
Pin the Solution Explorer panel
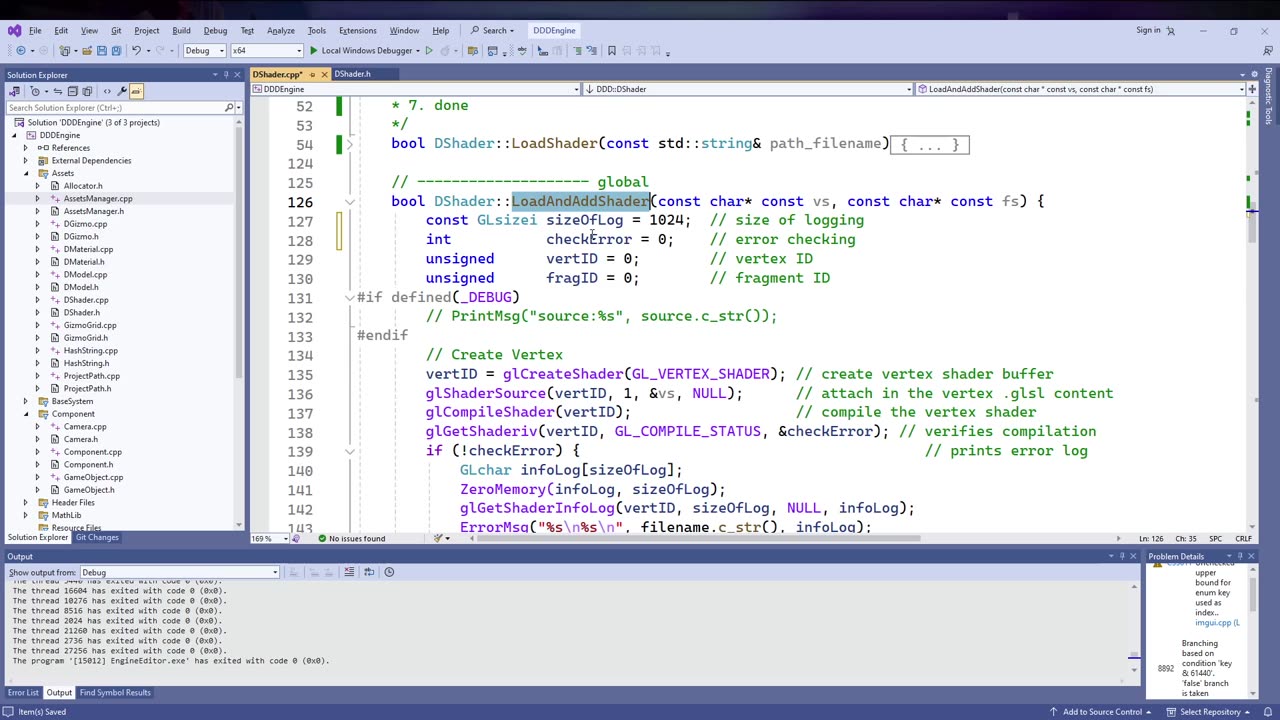tap(226, 75)
